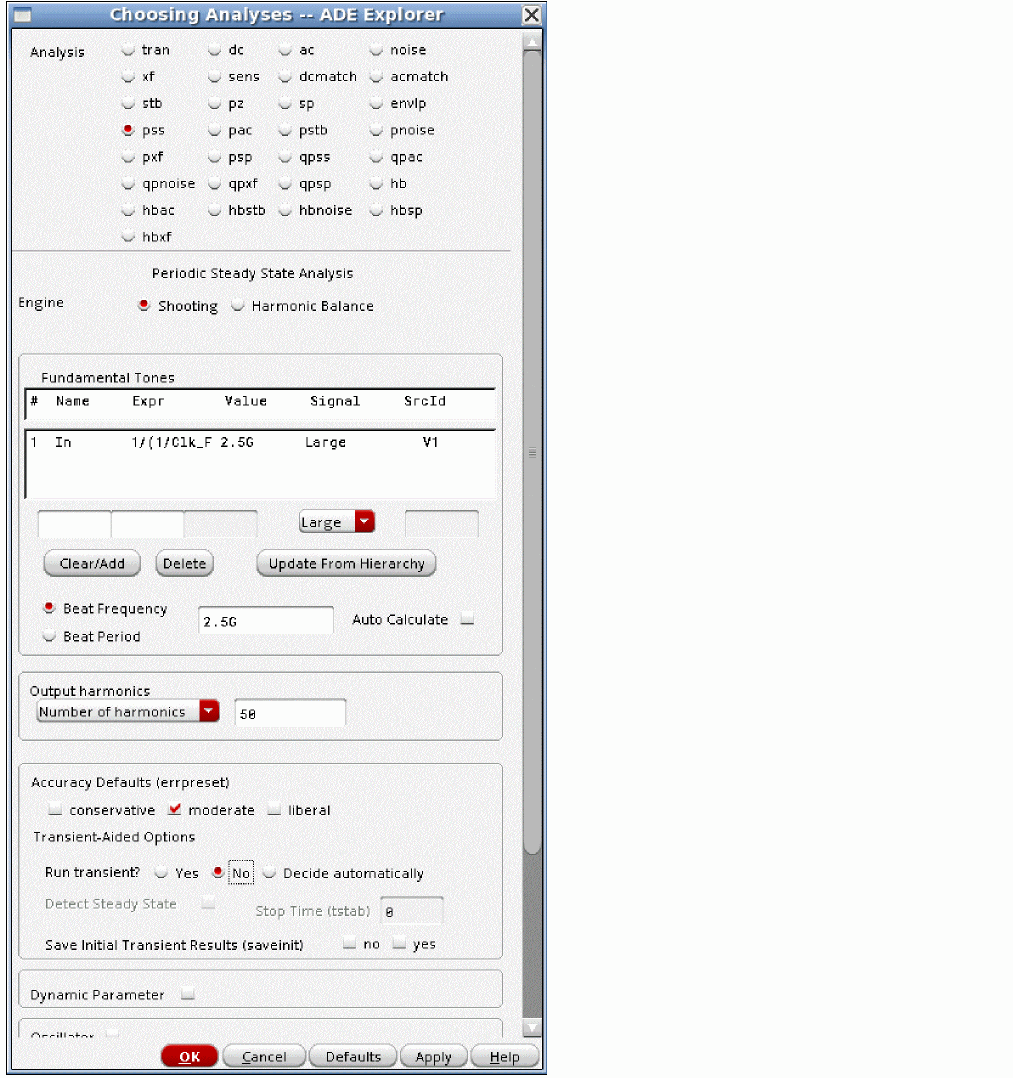Image resolution: width=1013 pixels, height=1078 pixels.
Task: Check saveinit yes checkbox
Action: [399, 943]
